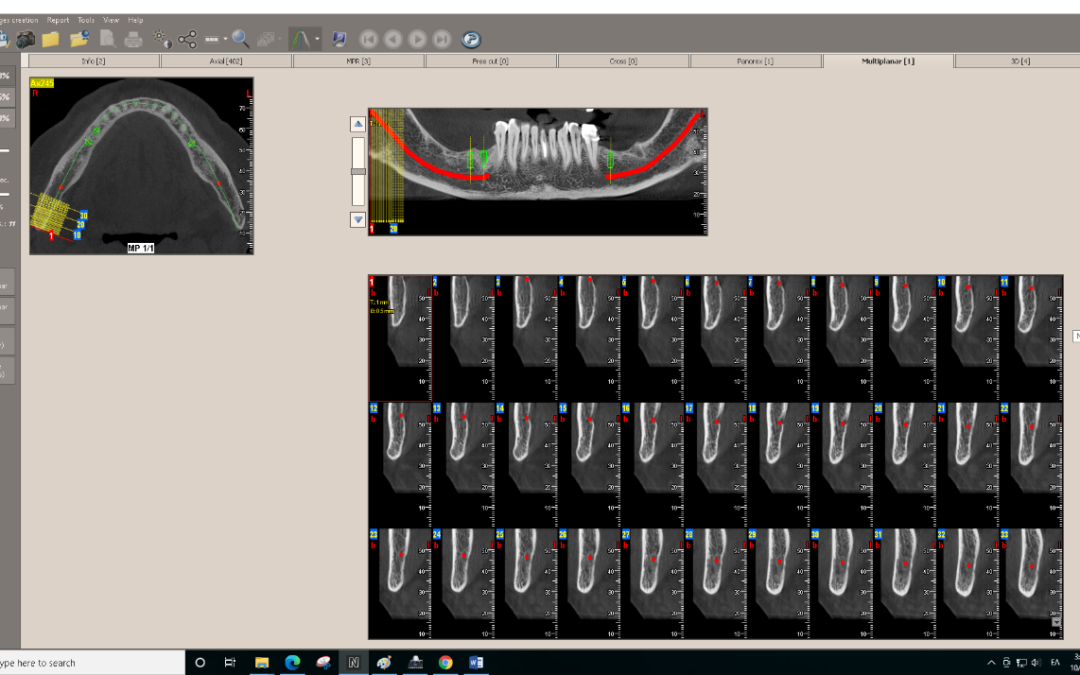Open dropdown arrow beside histogram curve icon
The width and height of the screenshot is (1080, 675).
(318, 40)
